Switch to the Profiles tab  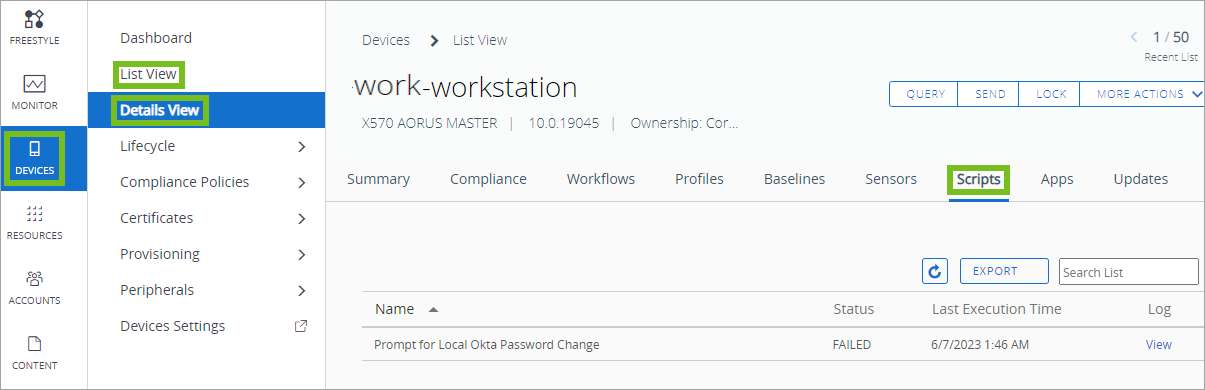click(699, 179)
